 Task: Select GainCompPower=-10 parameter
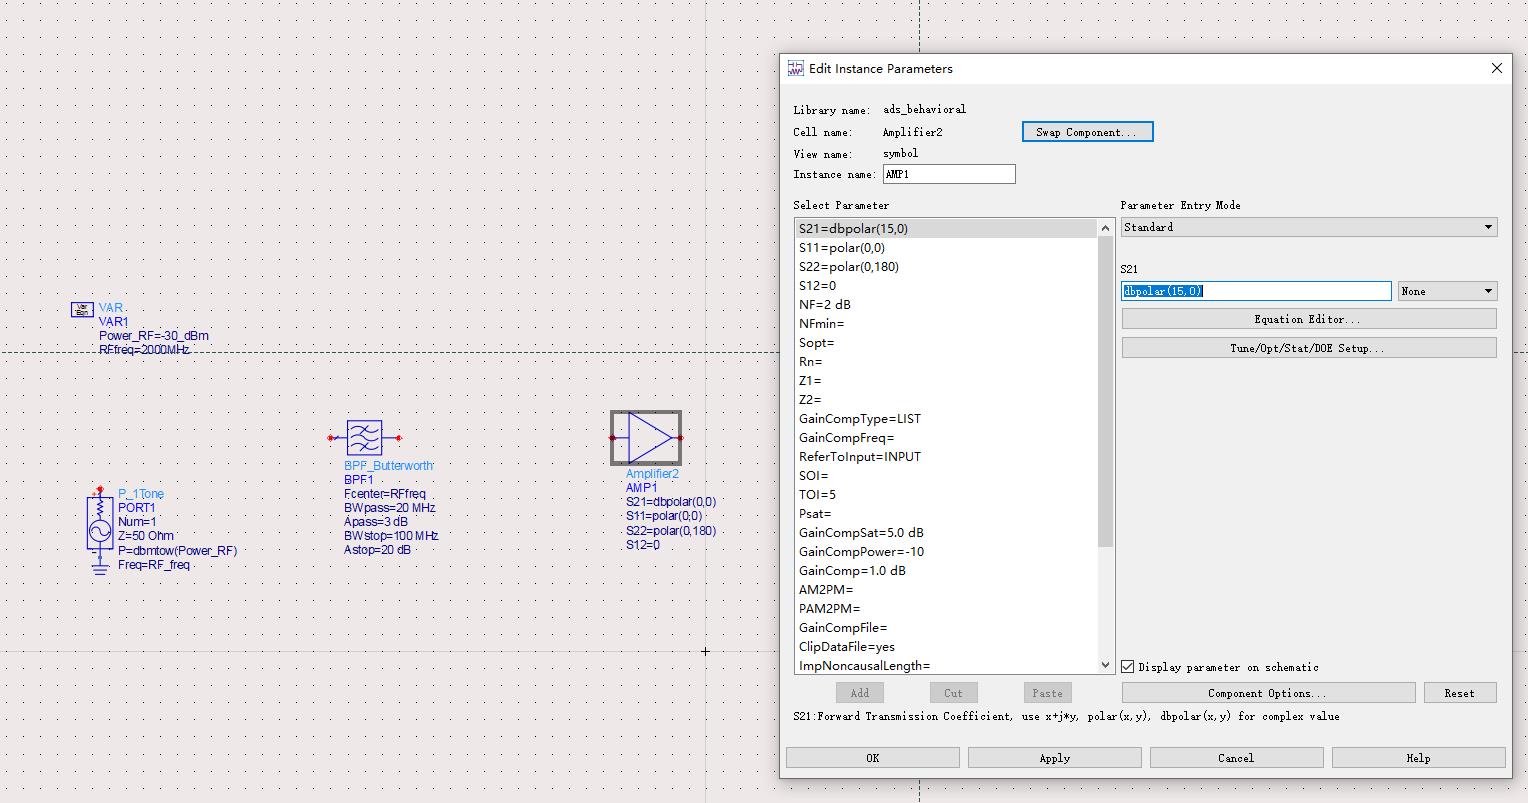(x=946, y=552)
